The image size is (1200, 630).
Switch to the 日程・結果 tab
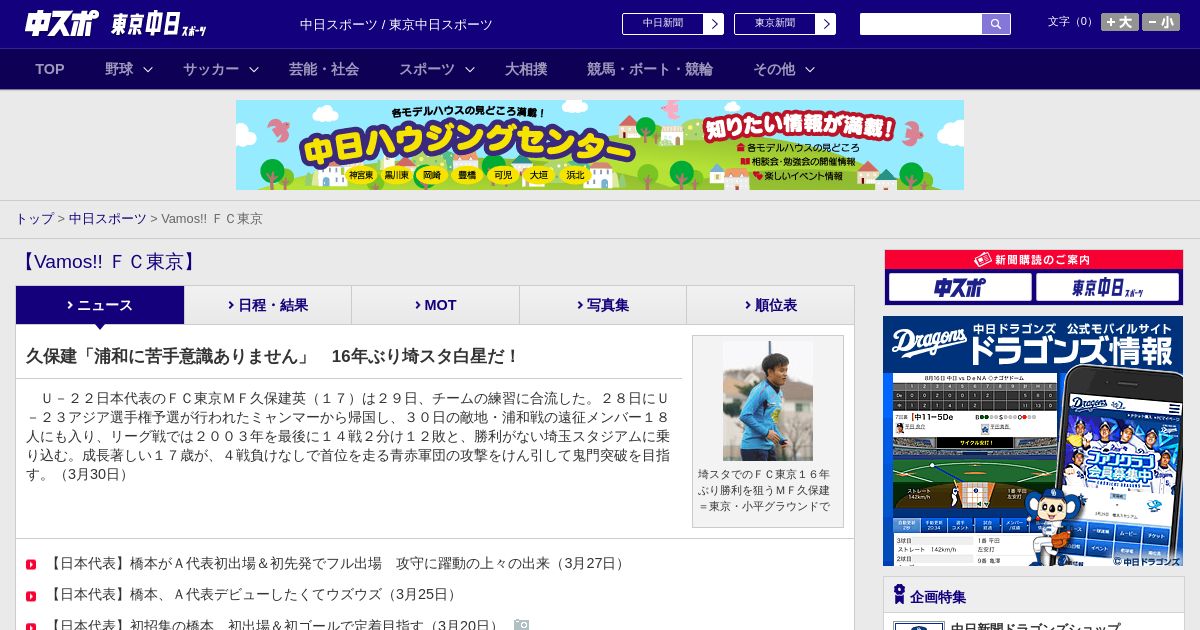coord(268,305)
